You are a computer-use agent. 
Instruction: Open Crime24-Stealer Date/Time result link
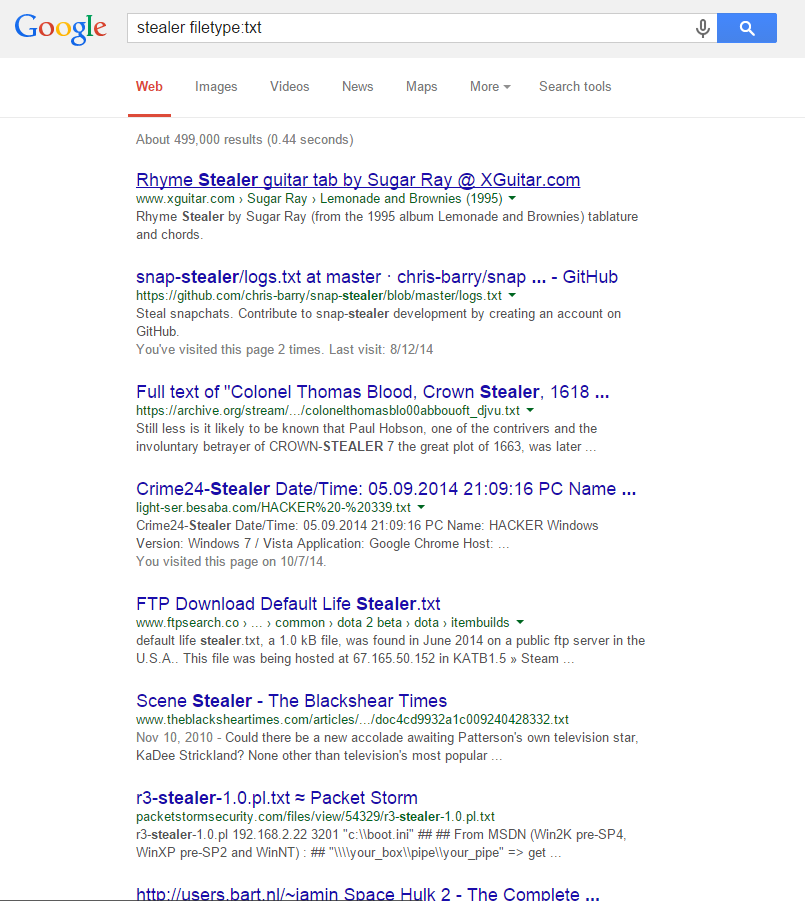click(386, 489)
